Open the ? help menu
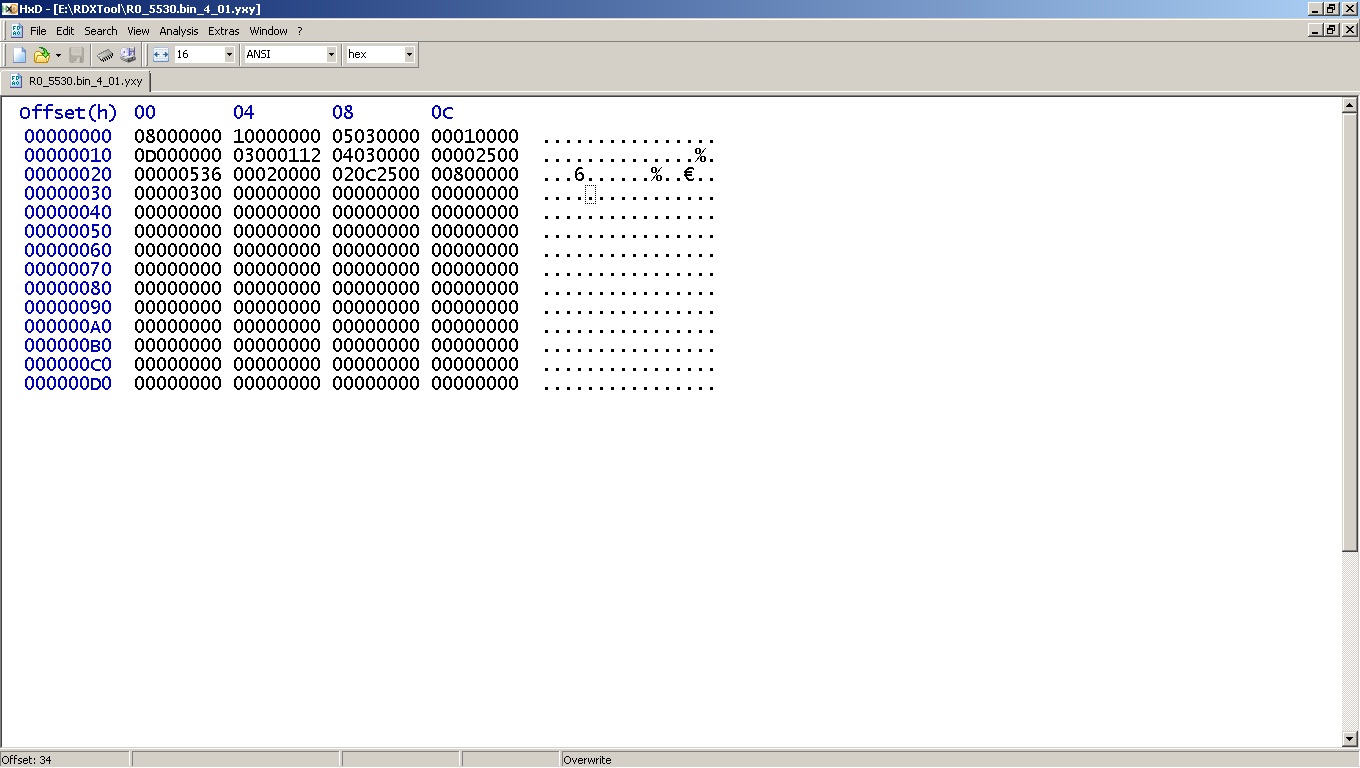This screenshot has height=768, width=1360. point(300,31)
